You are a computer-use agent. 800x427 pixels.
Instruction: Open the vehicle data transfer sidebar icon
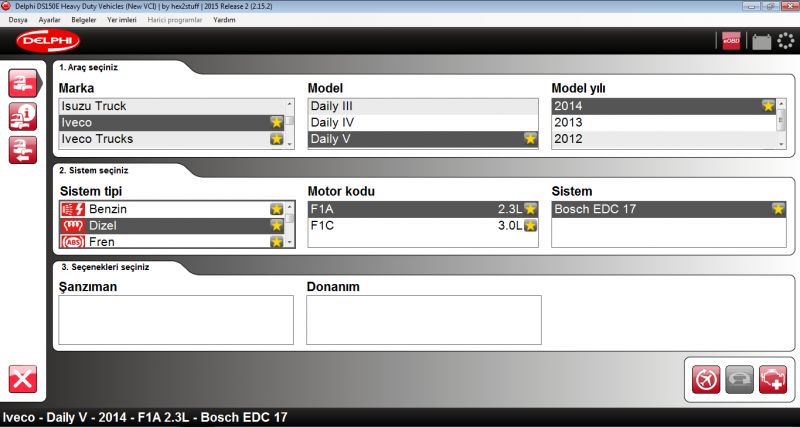pyautogui.click(x=23, y=150)
